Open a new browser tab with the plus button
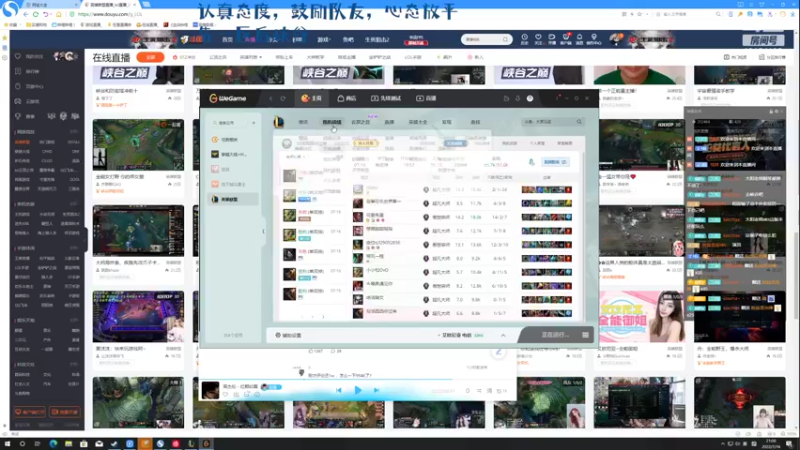 click(x=146, y=5)
